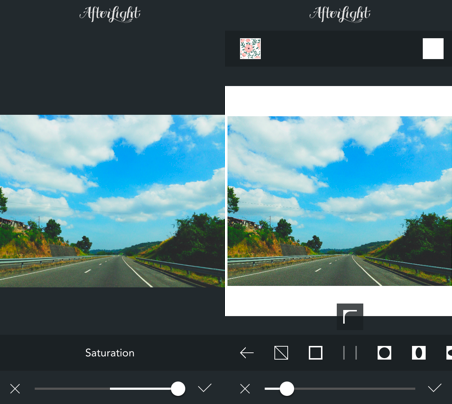452x404 pixels.
Task: Apply the frame with the right checkmark
Action: tap(435, 388)
